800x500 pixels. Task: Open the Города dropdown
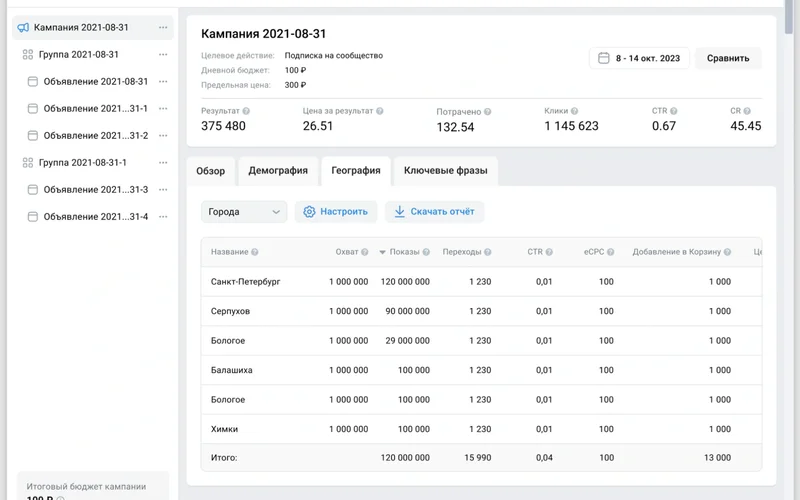[x=244, y=212]
